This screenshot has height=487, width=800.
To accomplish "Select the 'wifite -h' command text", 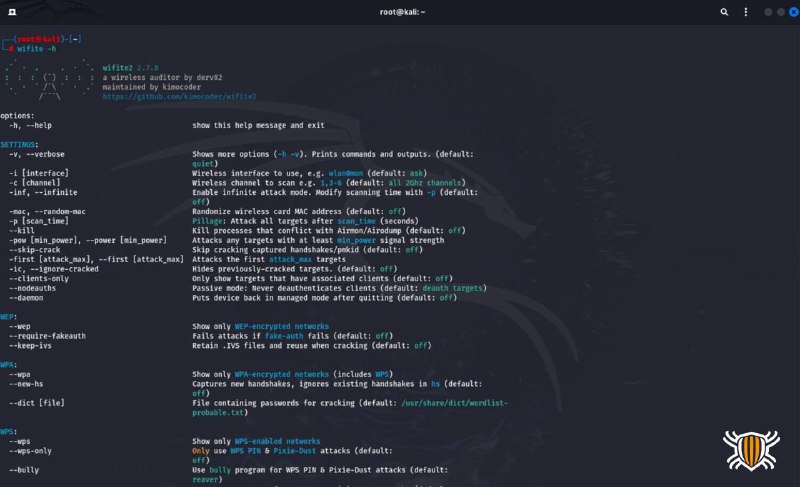I will 37,49.
